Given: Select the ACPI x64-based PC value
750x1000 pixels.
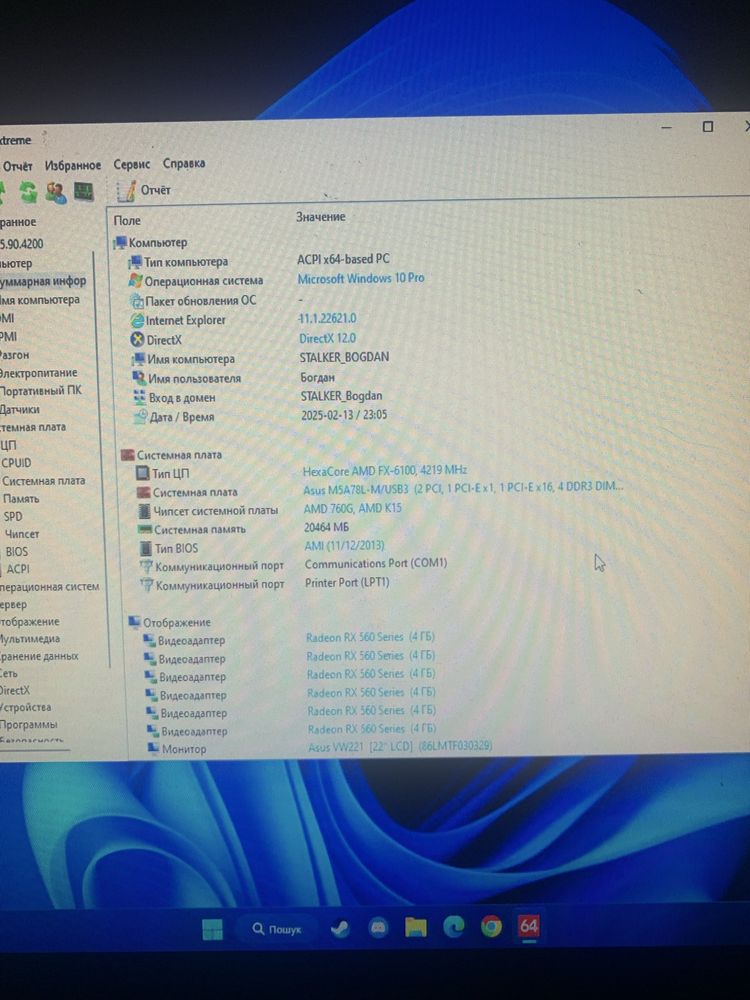Looking at the screenshot, I should (343, 259).
